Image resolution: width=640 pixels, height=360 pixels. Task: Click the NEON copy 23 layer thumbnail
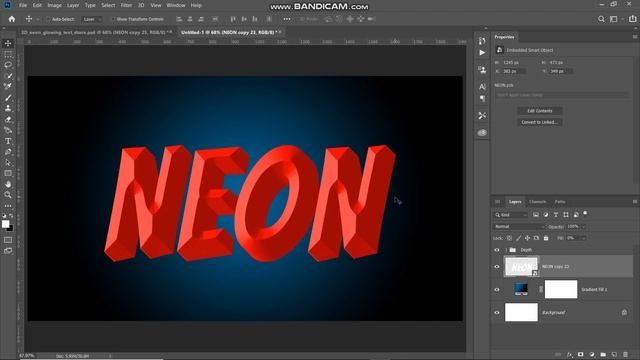click(x=522, y=267)
